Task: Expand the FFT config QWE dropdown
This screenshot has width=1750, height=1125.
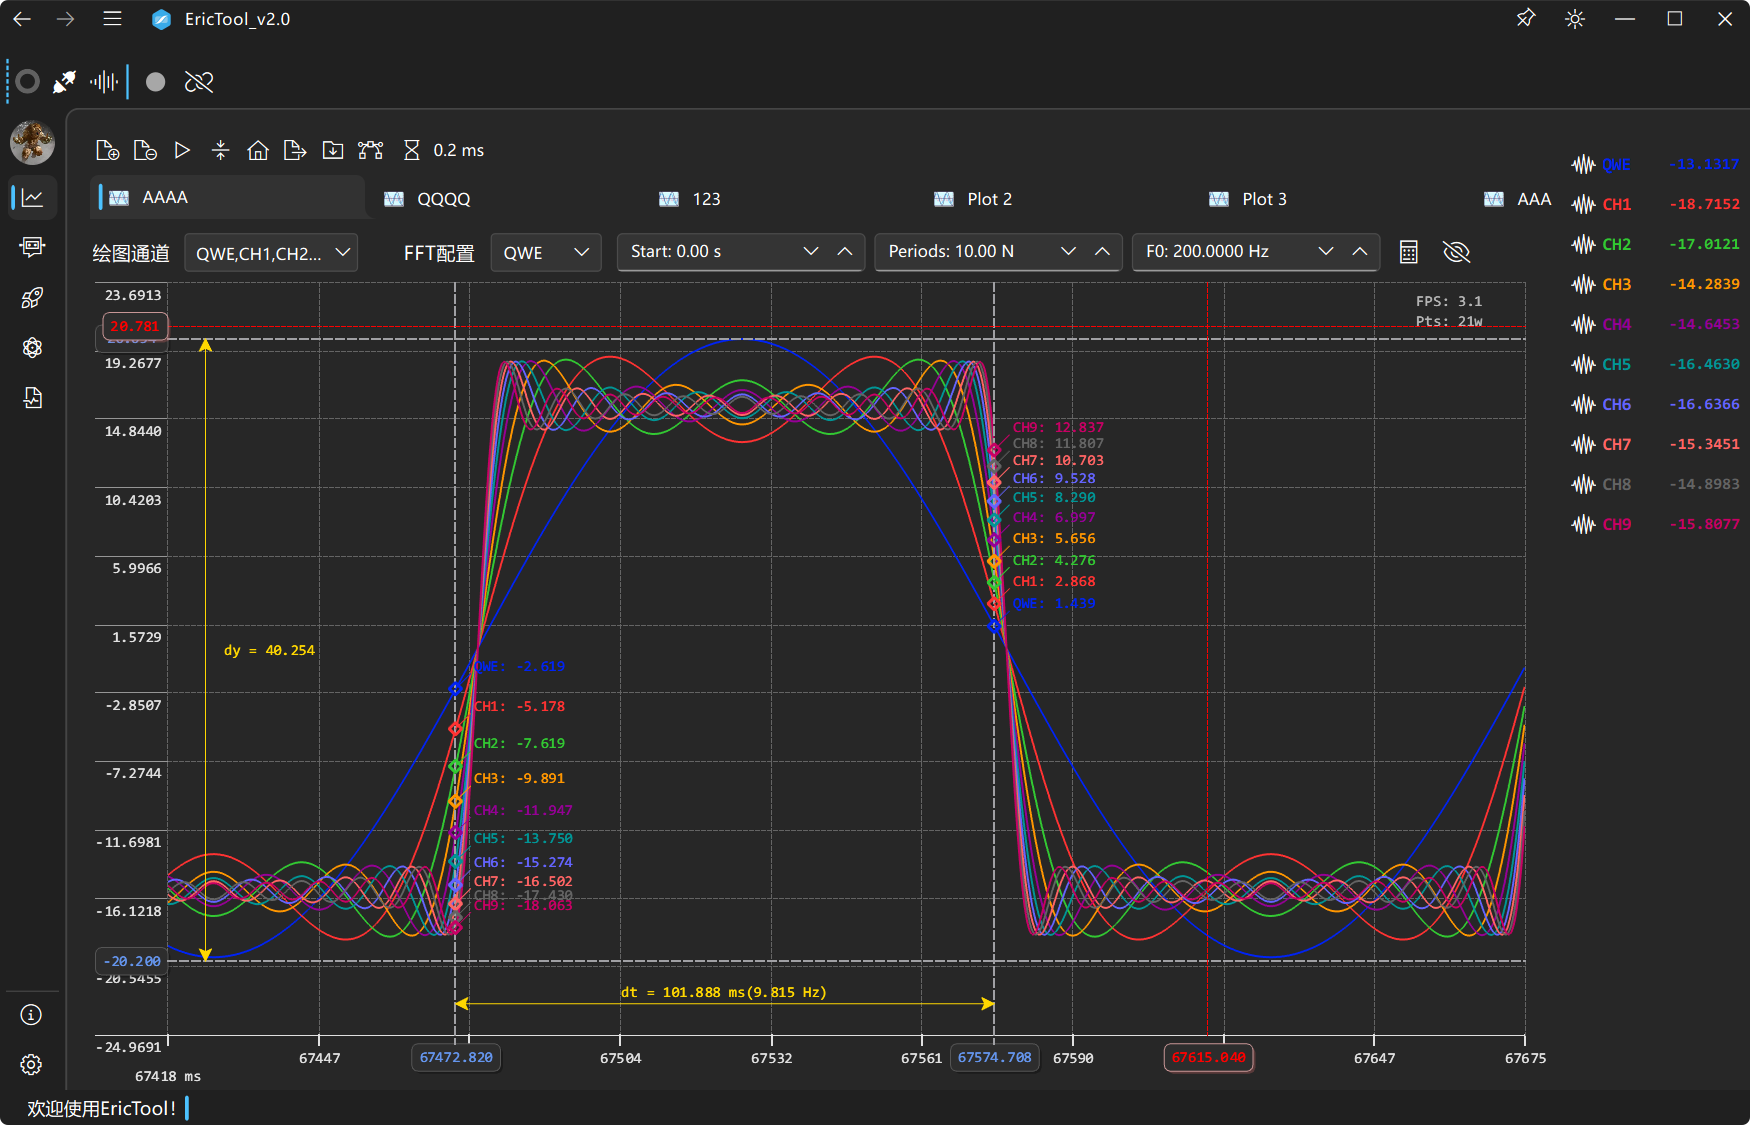Action: pyautogui.click(x=545, y=253)
